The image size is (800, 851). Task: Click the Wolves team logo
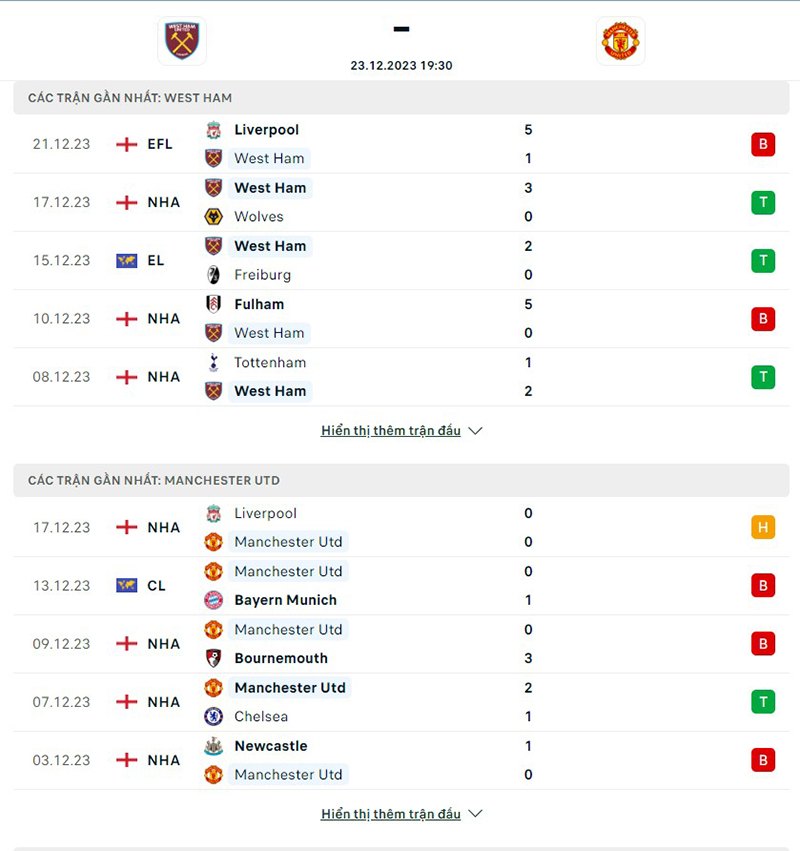213,217
